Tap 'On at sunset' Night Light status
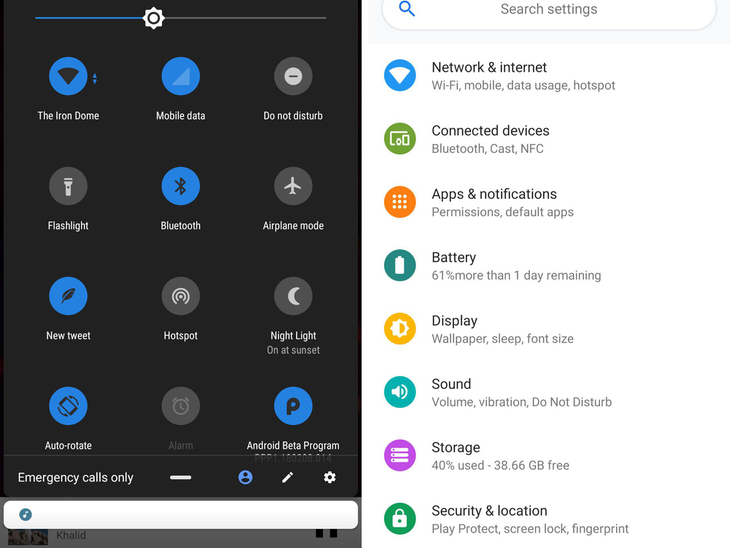730x548 pixels. coord(293,350)
